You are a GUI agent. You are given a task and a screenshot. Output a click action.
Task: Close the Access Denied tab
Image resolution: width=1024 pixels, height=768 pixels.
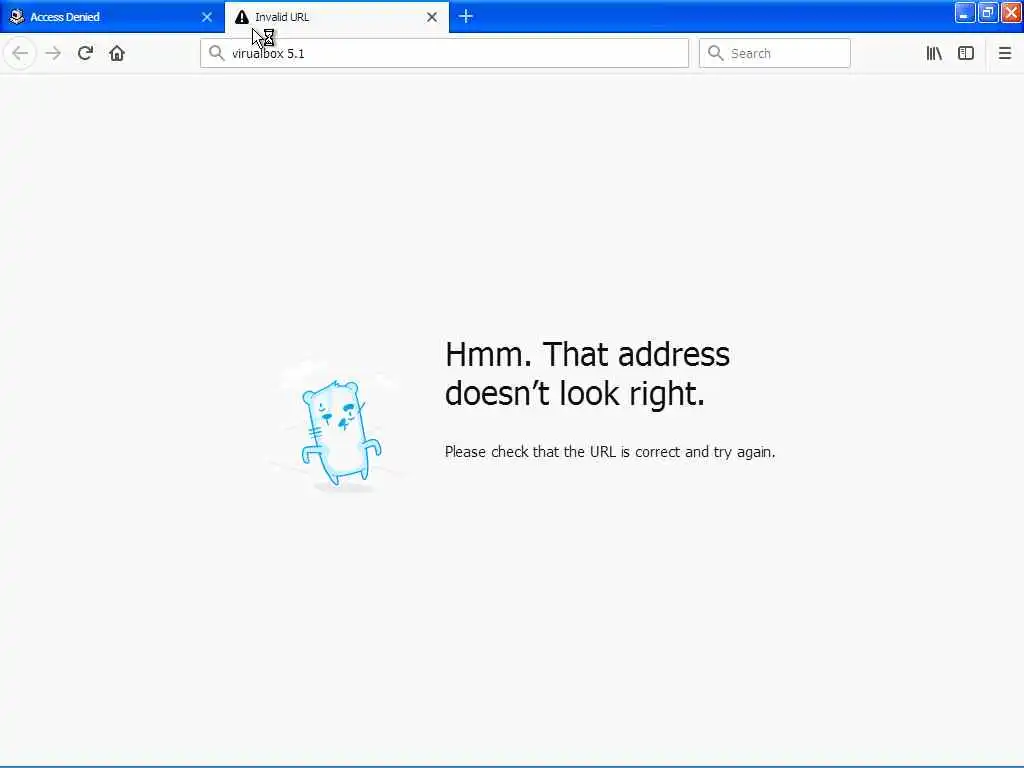tap(207, 17)
